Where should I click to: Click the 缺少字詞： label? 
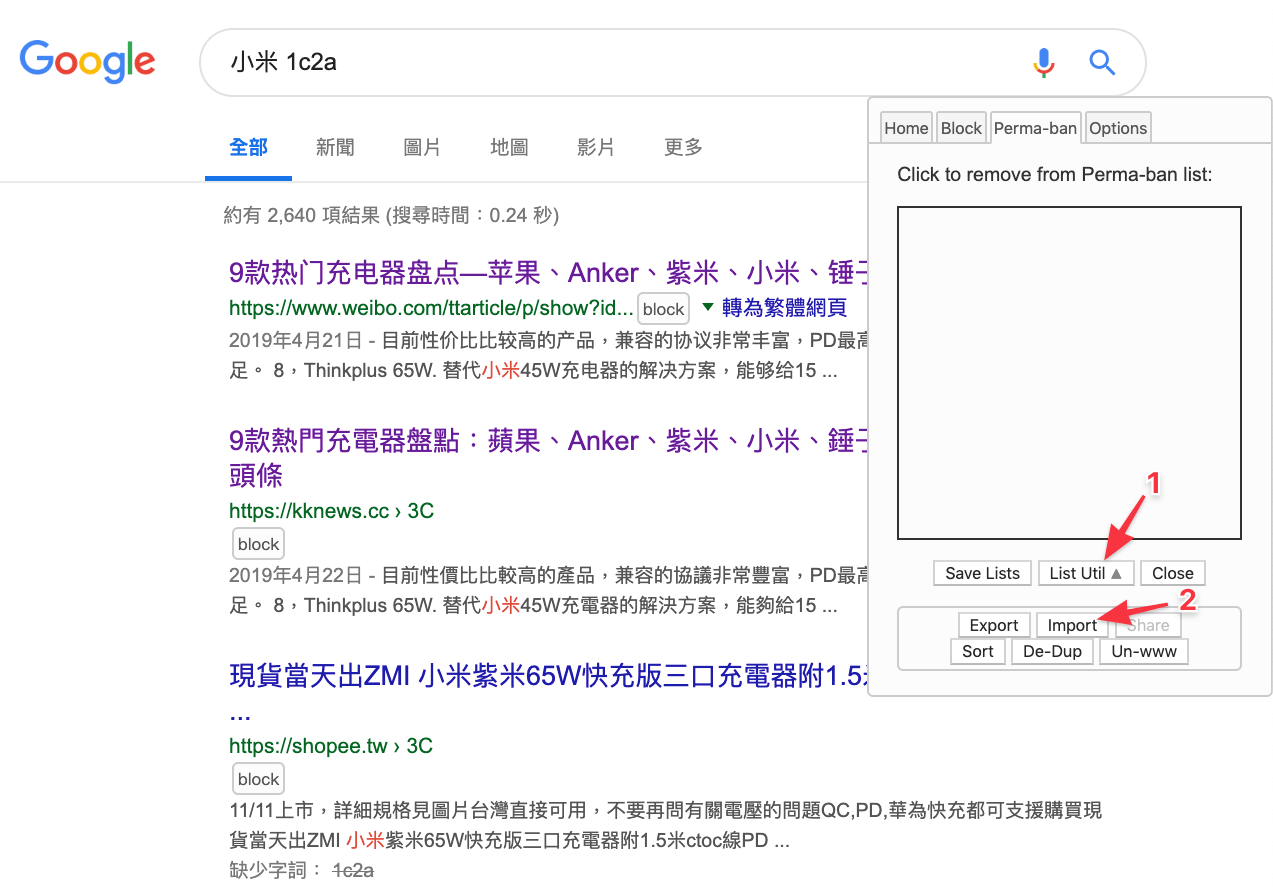pos(277,870)
